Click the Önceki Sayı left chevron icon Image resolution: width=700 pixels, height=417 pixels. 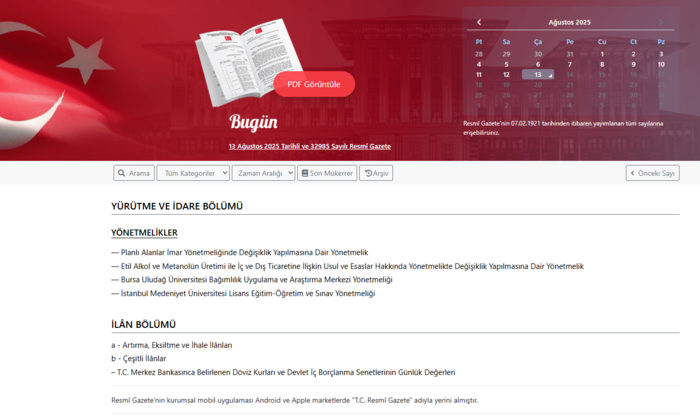[633, 173]
